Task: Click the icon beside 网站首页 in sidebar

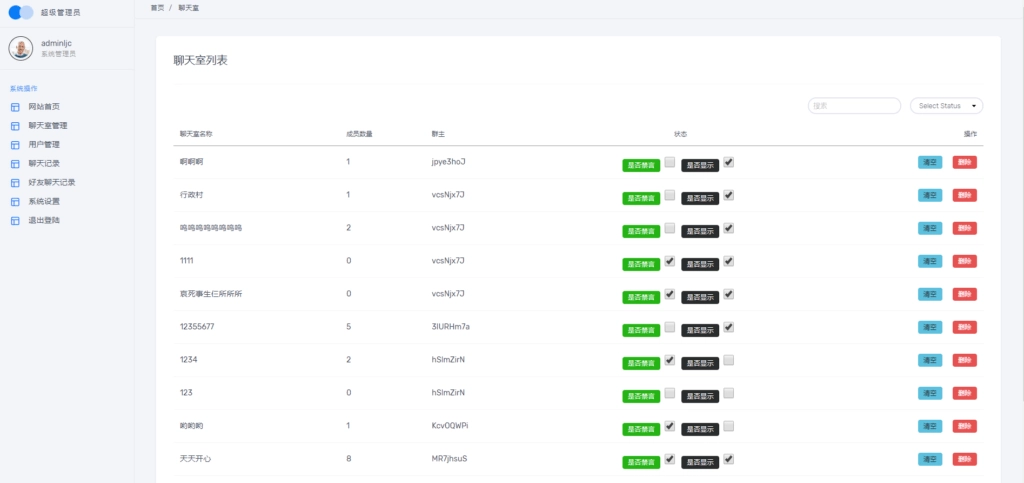Action: 15,107
